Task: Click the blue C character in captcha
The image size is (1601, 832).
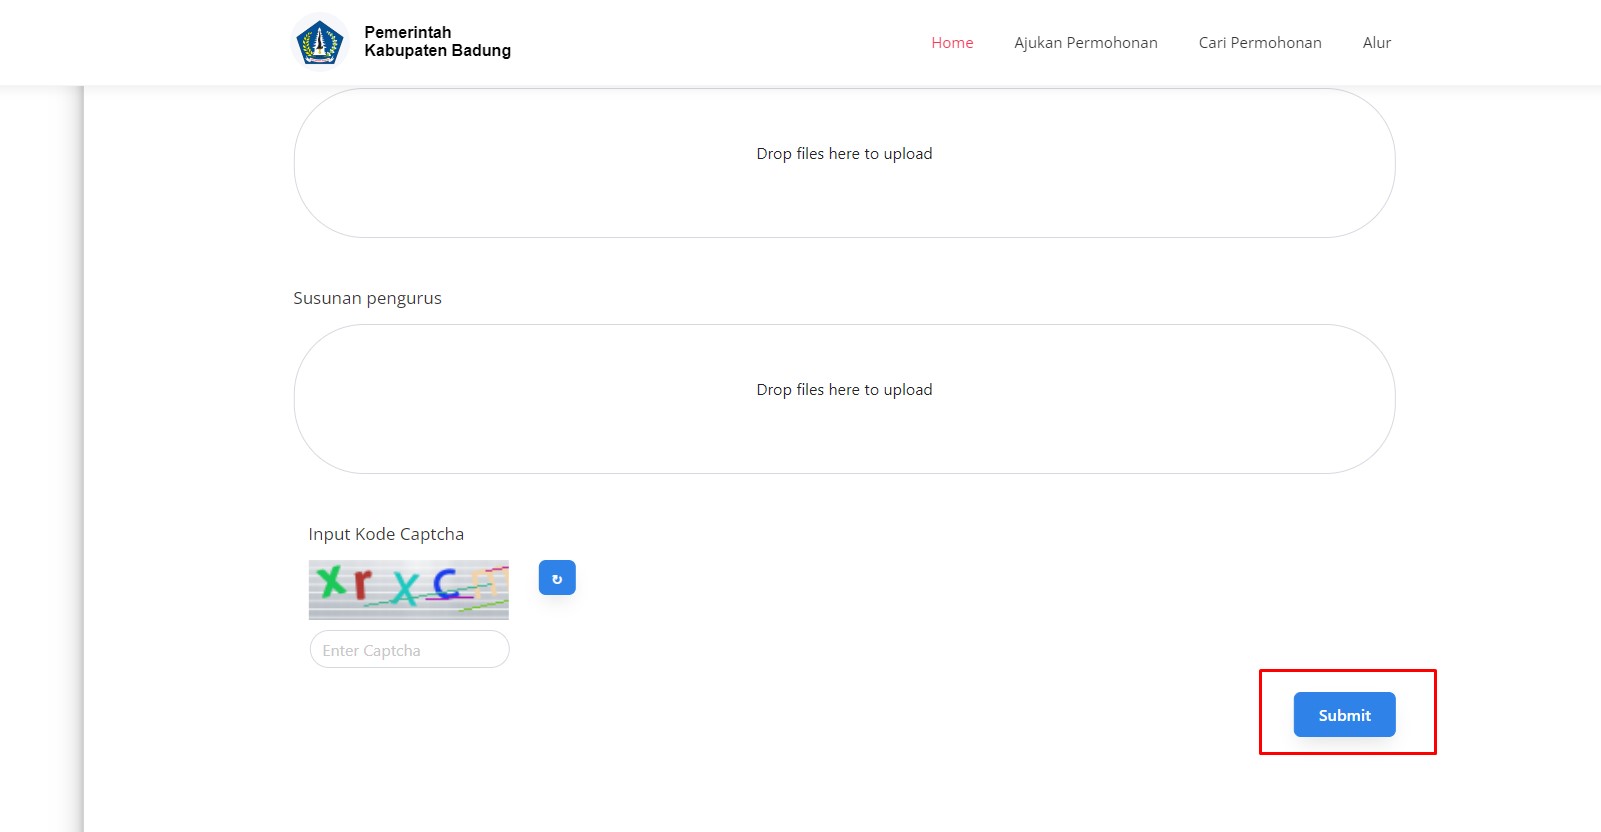Action: pos(446,584)
